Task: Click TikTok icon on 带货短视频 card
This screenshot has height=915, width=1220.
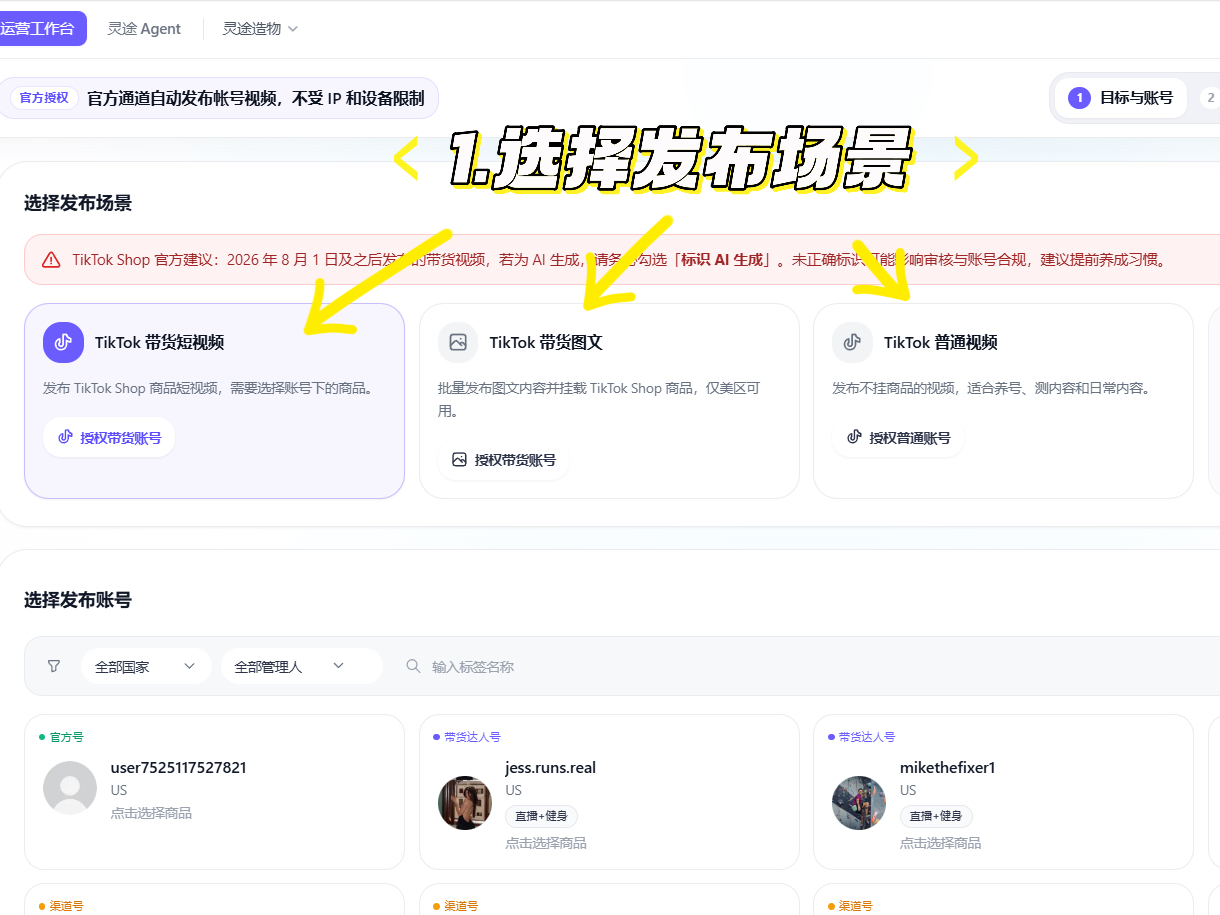Action: click(63, 342)
